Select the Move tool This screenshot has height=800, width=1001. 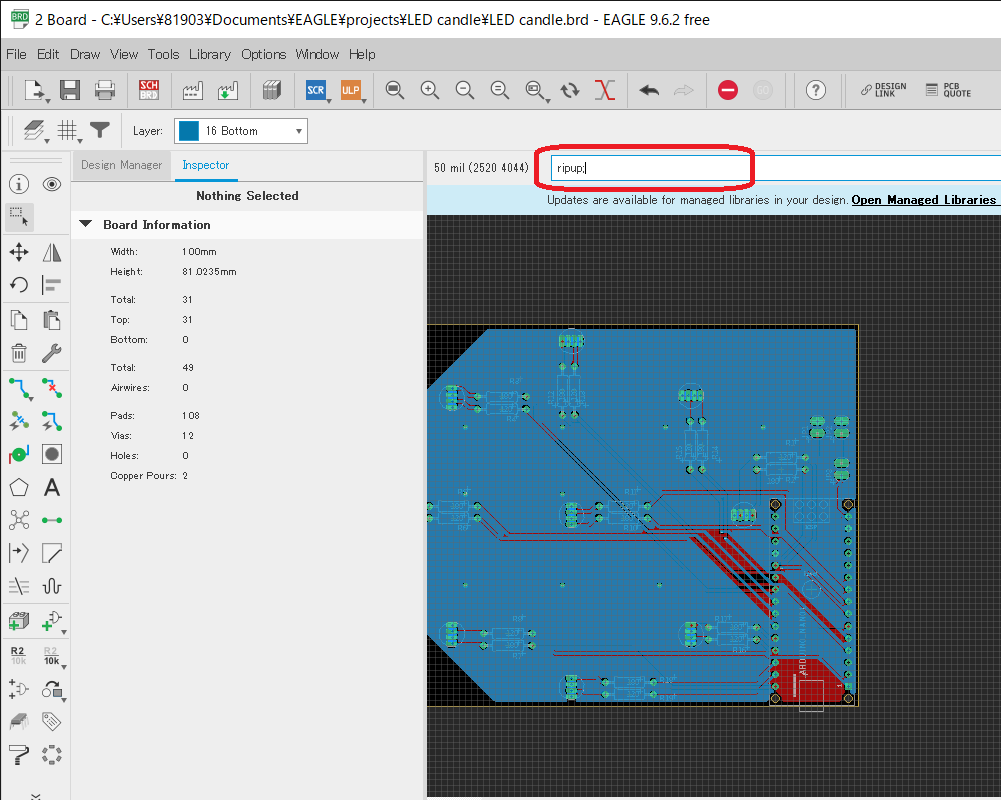(x=19, y=252)
